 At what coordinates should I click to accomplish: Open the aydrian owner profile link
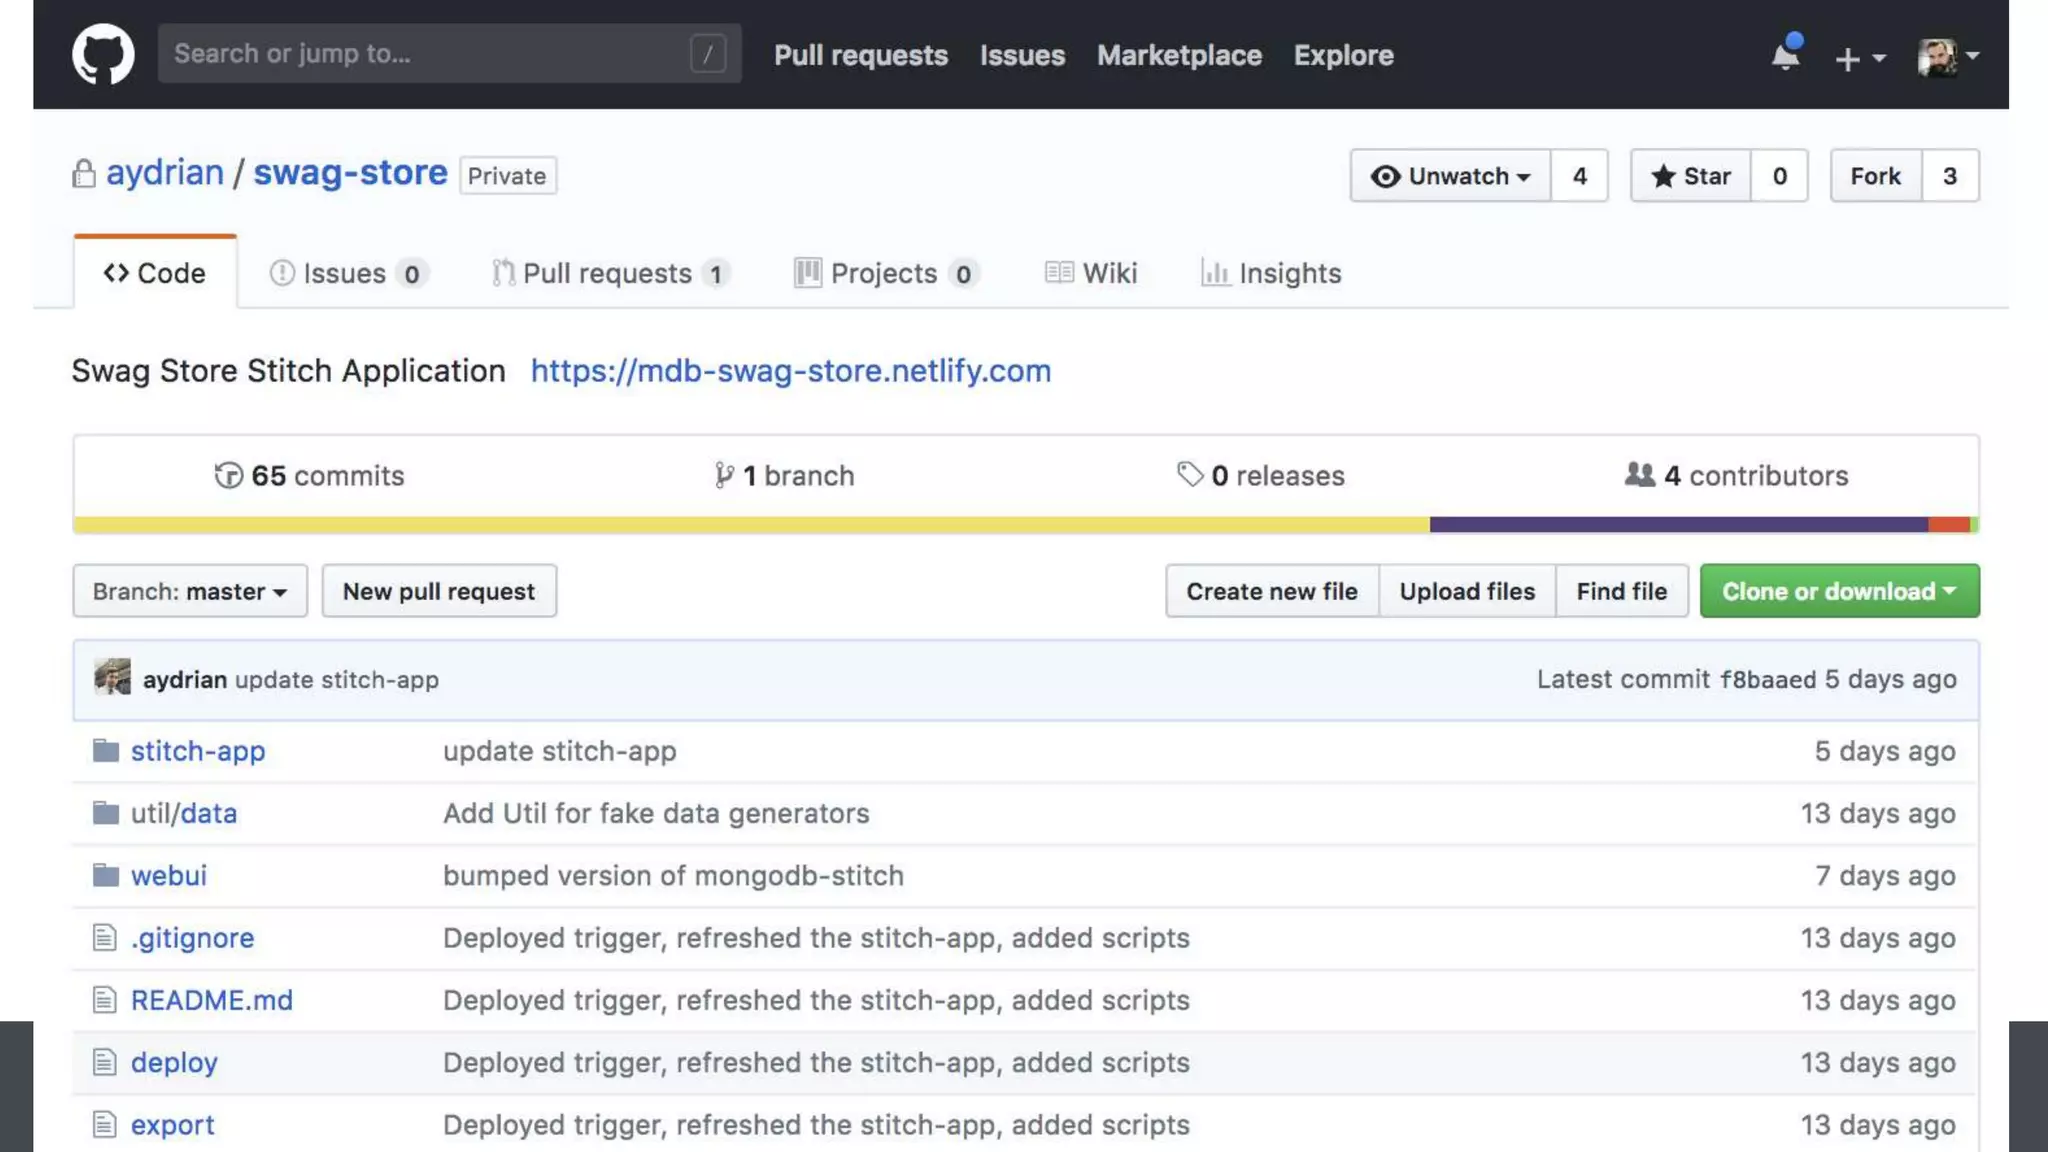click(x=165, y=172)
